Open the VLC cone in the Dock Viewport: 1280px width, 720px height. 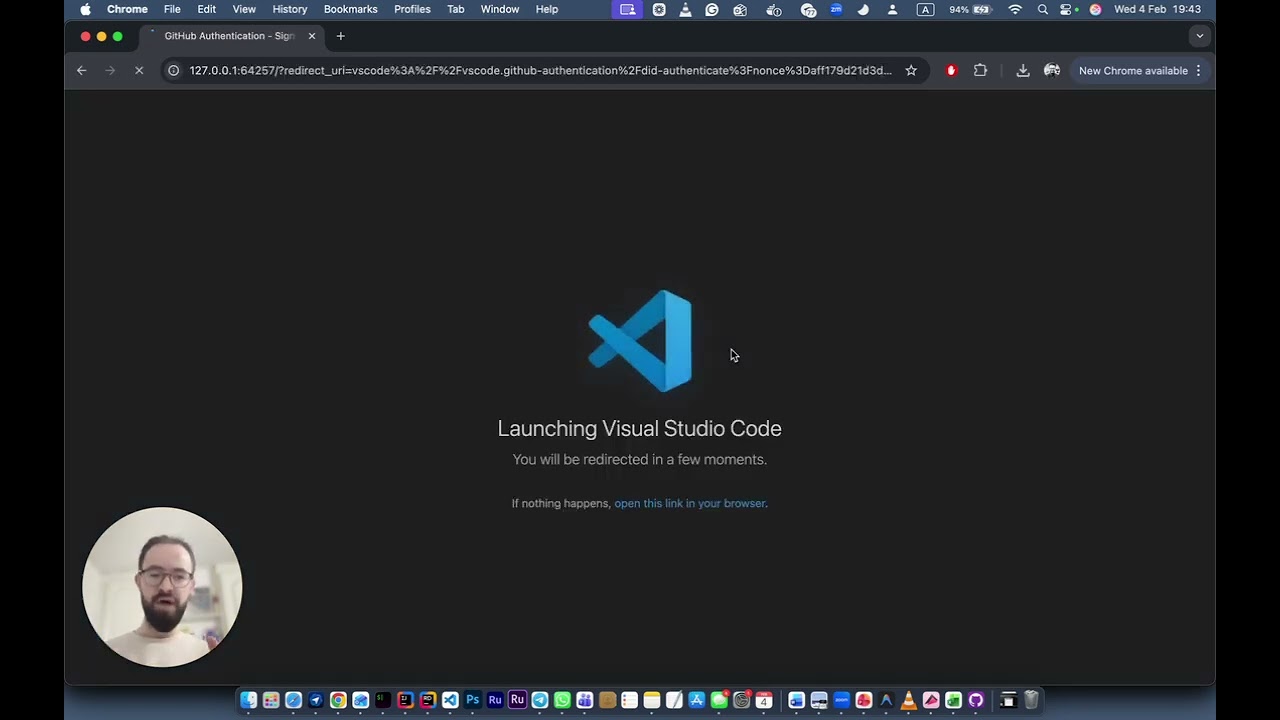[908, 700]
